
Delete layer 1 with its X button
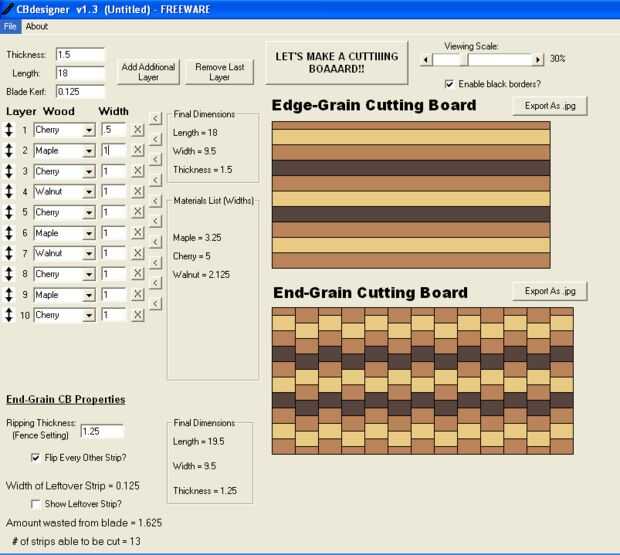(x=138, y=130)
